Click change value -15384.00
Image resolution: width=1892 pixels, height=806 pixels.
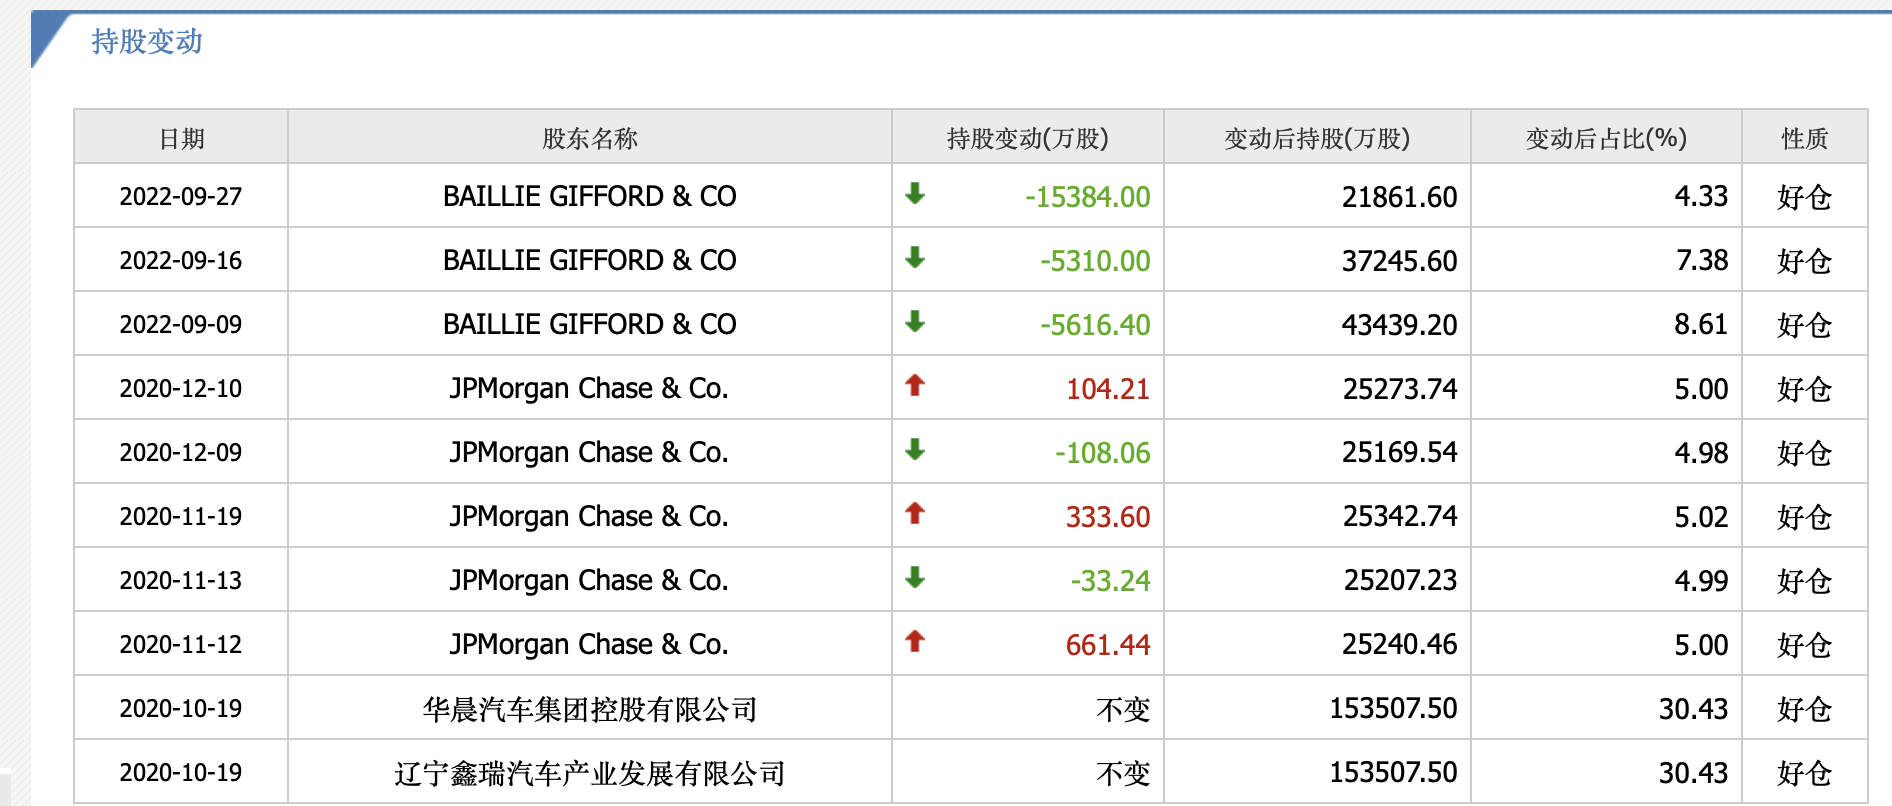(x=1087, y=197)
